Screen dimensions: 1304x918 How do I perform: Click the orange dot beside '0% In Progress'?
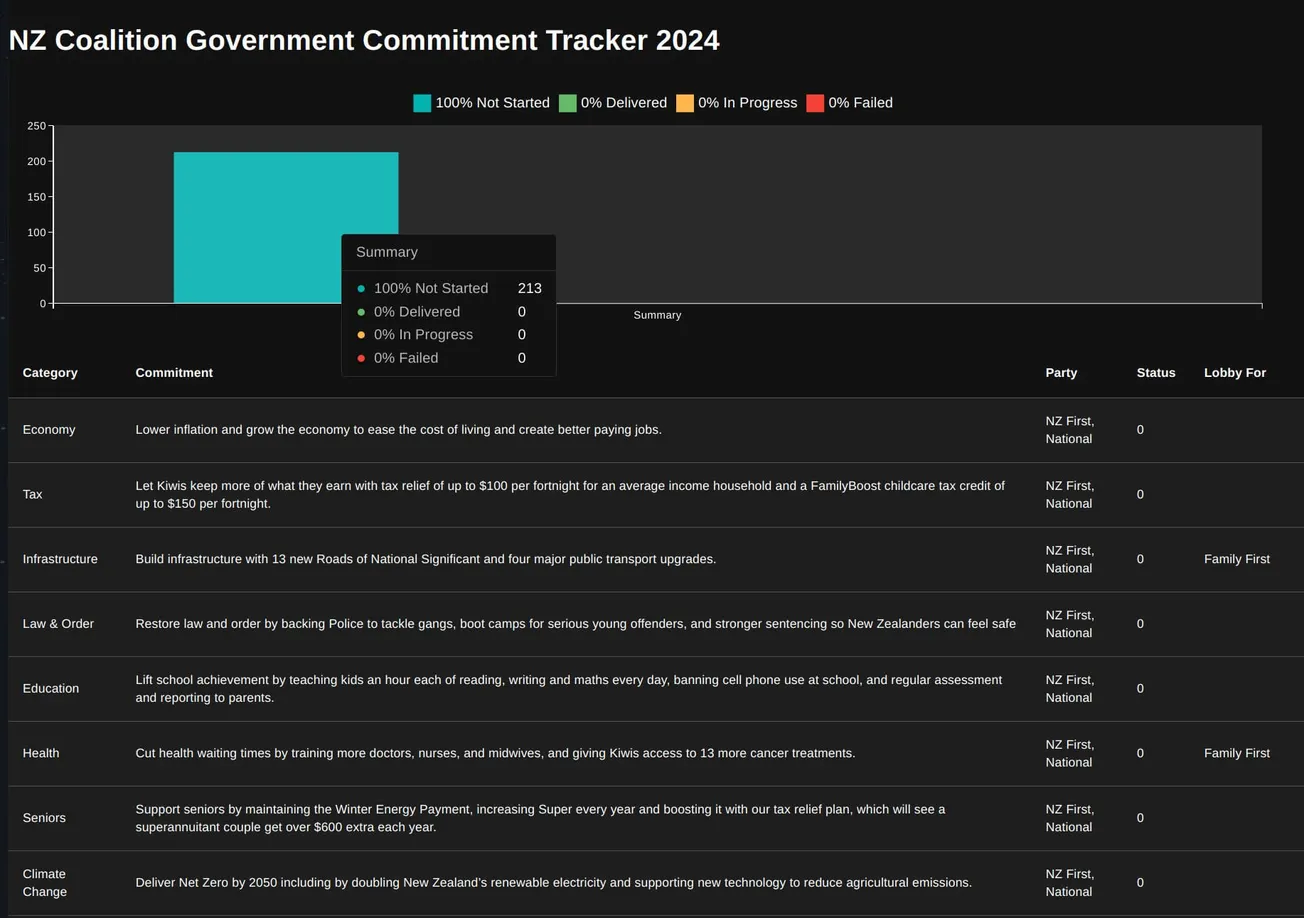(360, 334)
